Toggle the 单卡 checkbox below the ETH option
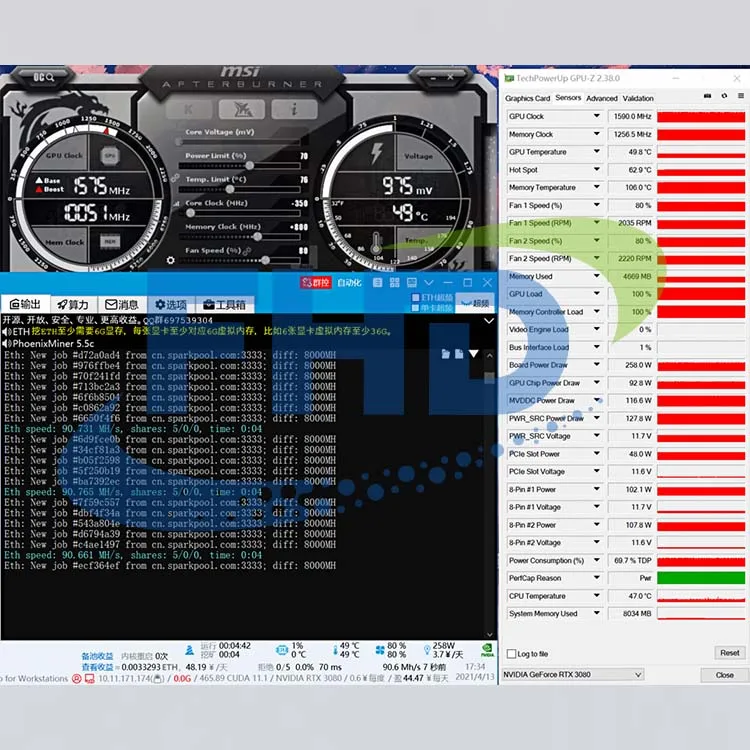This screenshot has width=750, height=750. click(415, 308)
